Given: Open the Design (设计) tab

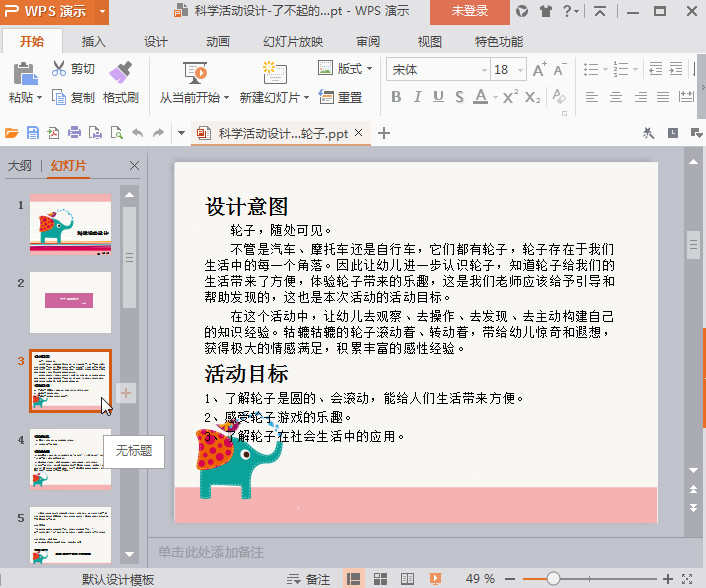Looking at the screenshot, I should tap(156, 42).
